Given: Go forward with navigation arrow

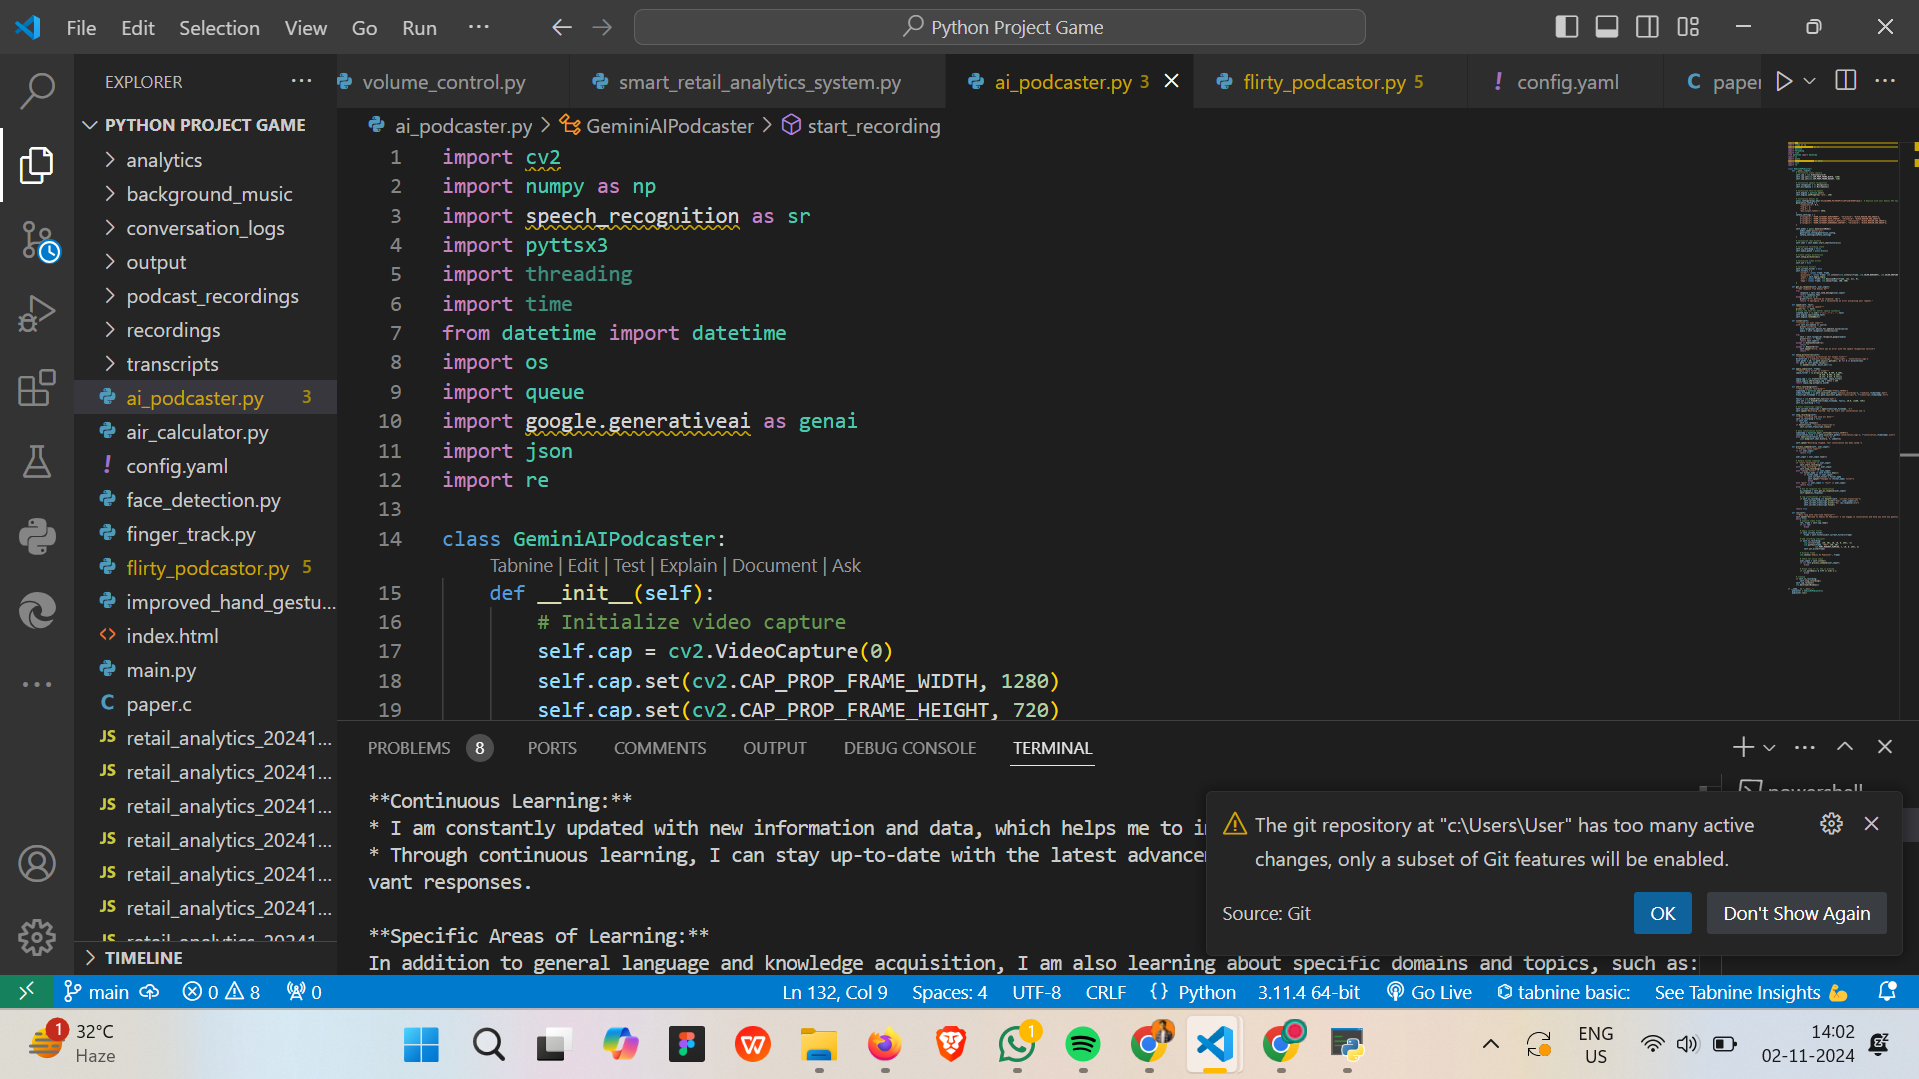Looking at the screenshot, I should tap(602, 27).
